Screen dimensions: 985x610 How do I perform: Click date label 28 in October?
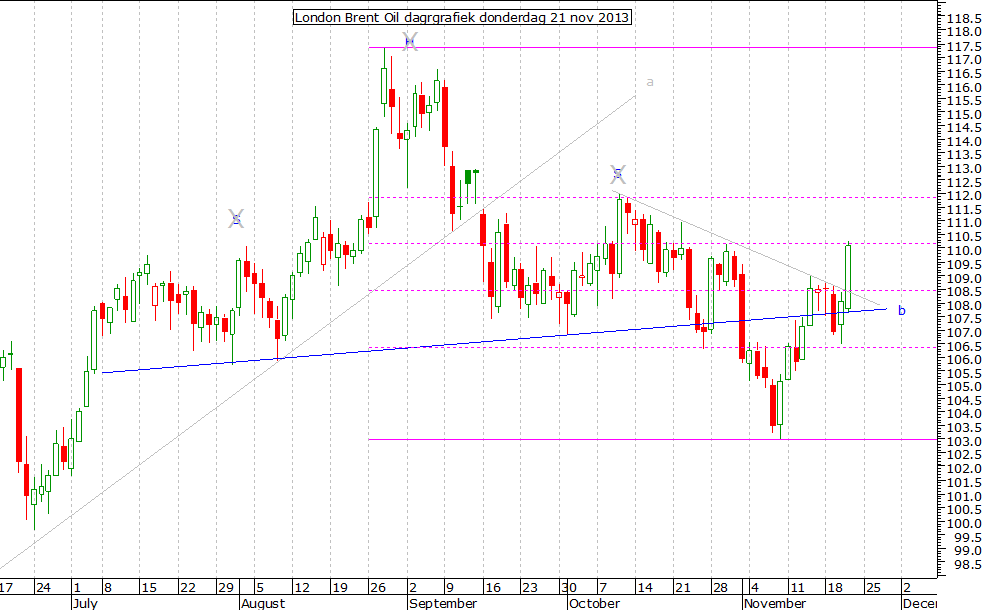click(720, 588)
